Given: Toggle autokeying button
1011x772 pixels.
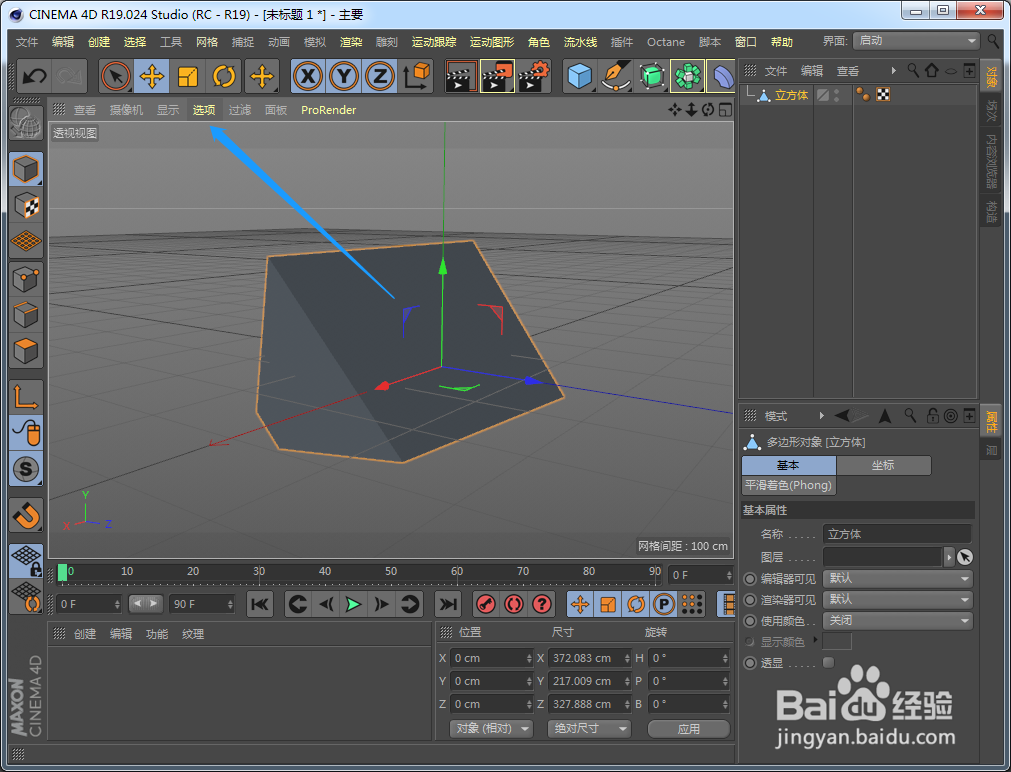Looking at the screenshot, I should (514, 604).
